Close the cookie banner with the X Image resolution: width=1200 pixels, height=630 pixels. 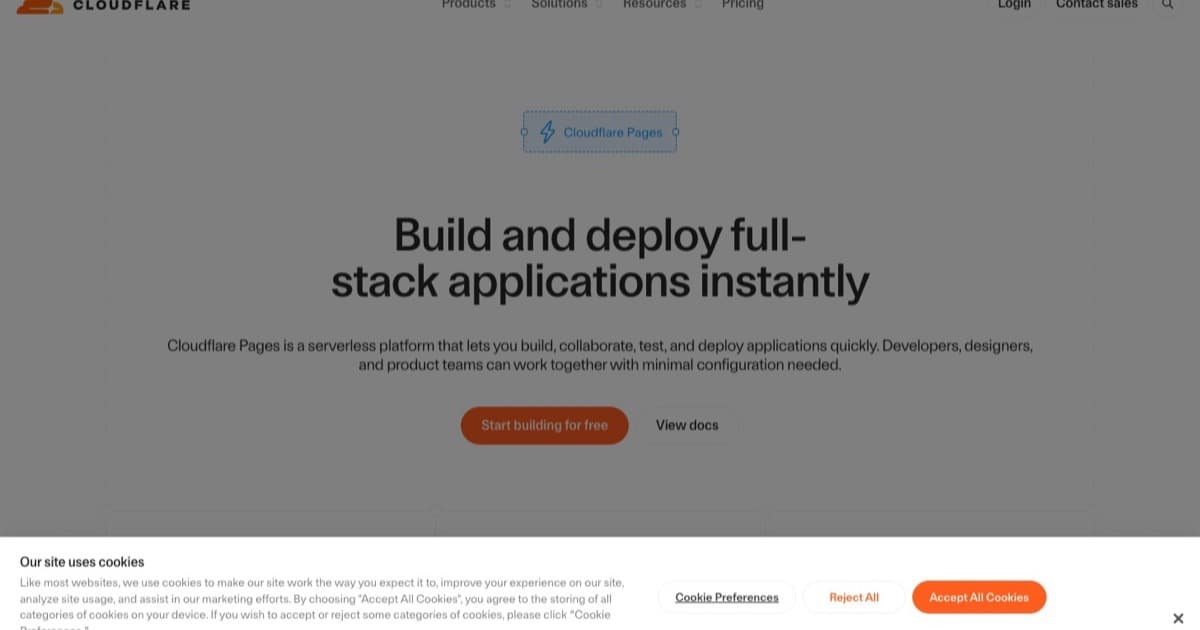point(1178,618)
